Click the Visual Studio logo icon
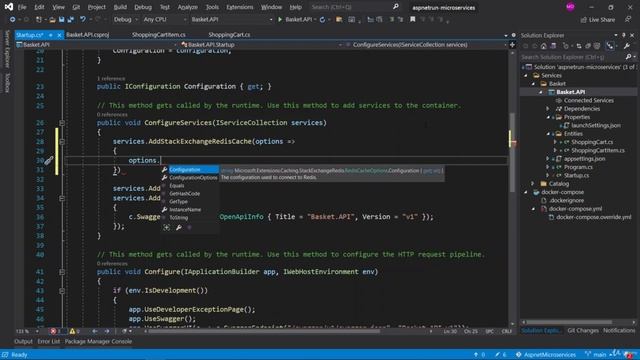 [9, 7]
